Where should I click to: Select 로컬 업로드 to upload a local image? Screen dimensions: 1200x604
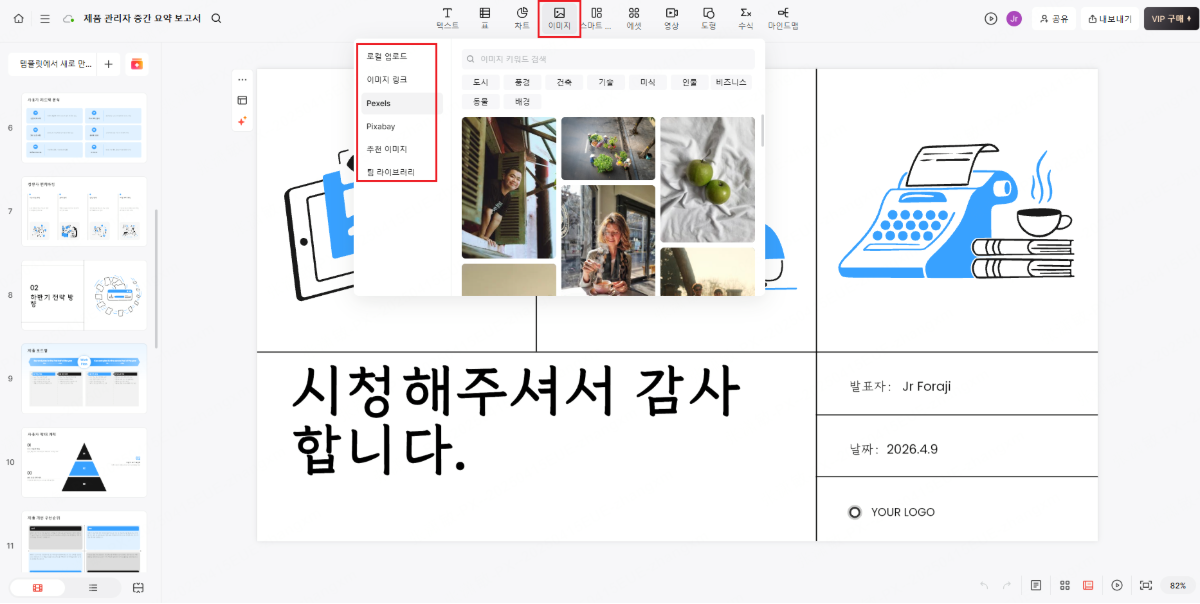[384, 56]
